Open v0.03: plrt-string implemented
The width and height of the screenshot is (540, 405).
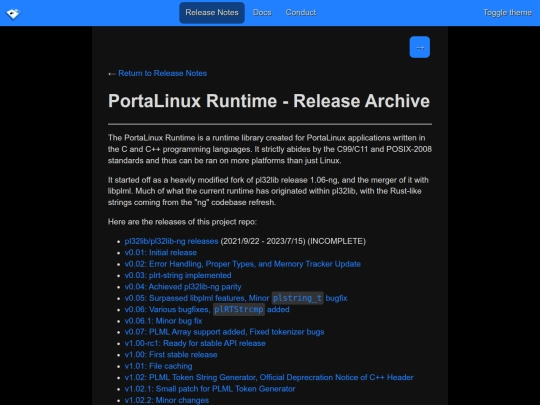click(x=178, y=275)
